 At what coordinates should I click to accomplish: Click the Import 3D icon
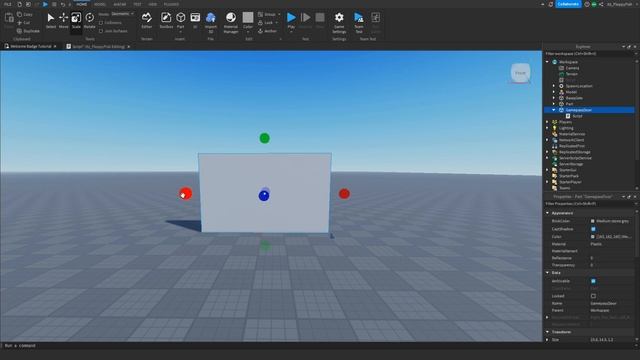pyautogui.click(x=211, y=18)
